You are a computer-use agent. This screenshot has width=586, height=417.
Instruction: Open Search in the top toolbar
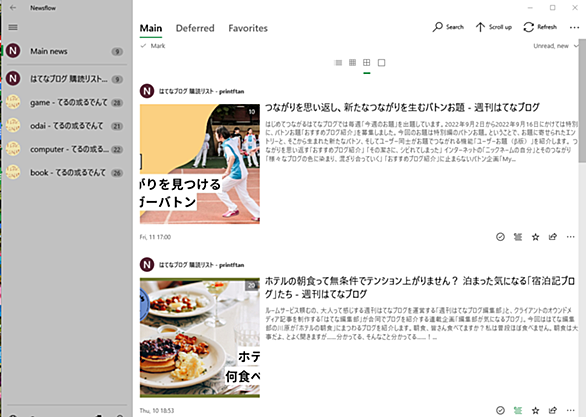tap(448, 27)
